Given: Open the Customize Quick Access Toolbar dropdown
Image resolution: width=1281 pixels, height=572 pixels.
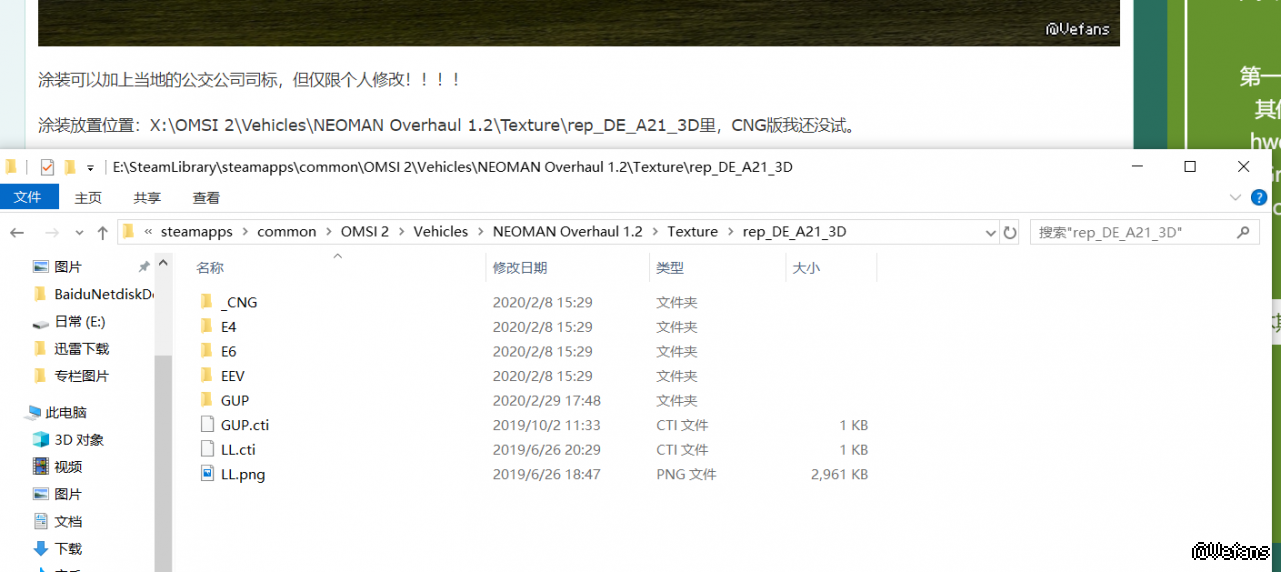Looking at the screenshot, I should tap(90, 167).
